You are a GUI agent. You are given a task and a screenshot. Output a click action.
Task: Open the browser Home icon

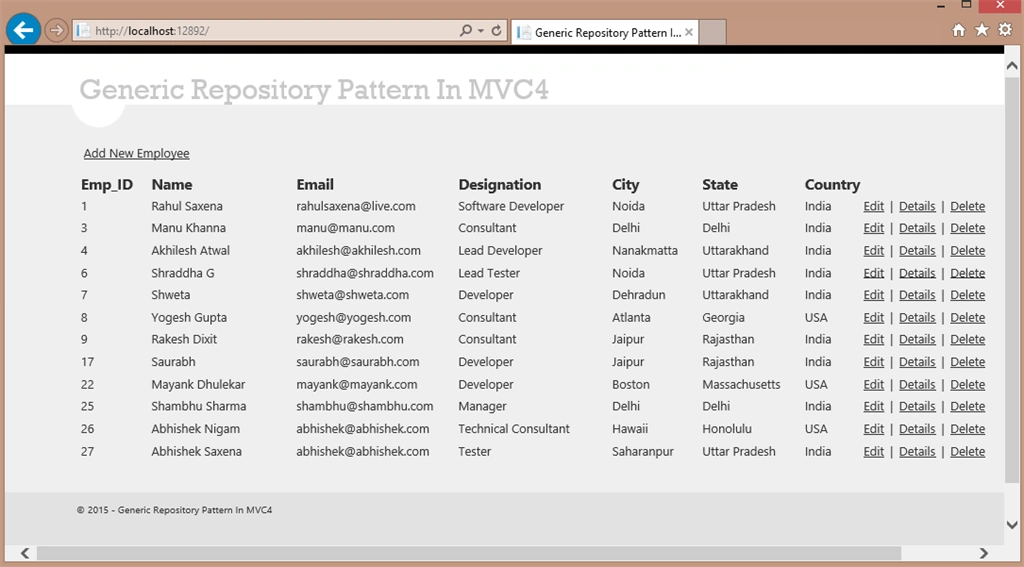point(959,30)
